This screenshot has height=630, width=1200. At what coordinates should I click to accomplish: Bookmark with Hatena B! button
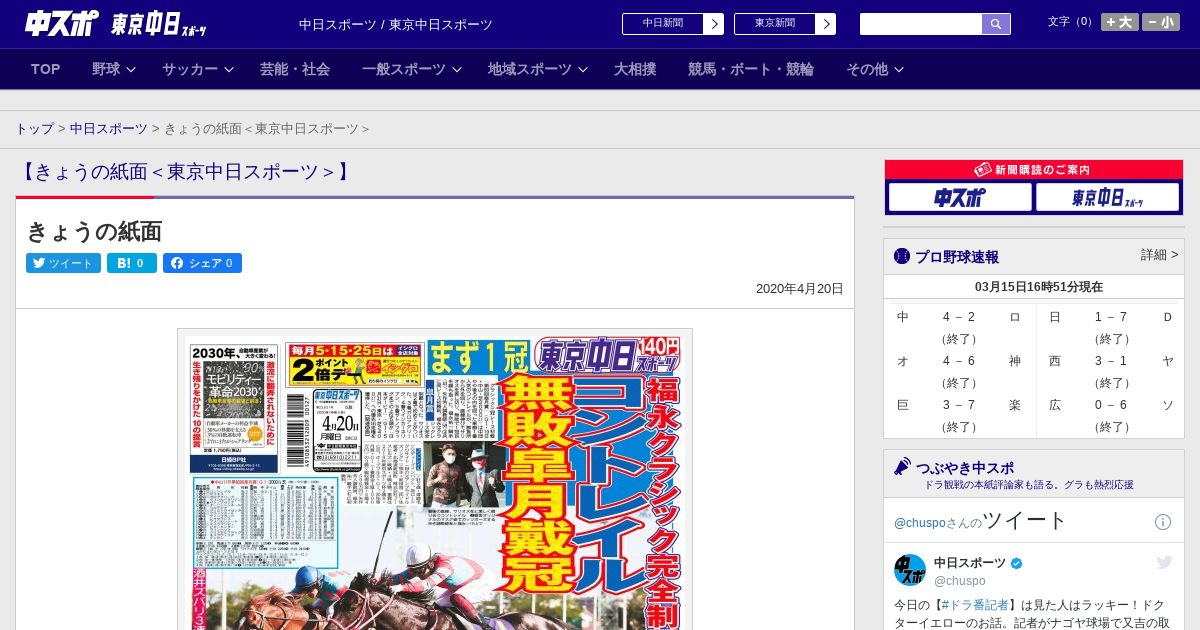click(132, 263)
